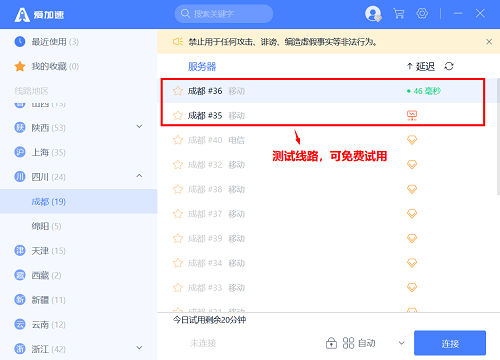Close the yellow warning notice

click(x=489, y=42)
